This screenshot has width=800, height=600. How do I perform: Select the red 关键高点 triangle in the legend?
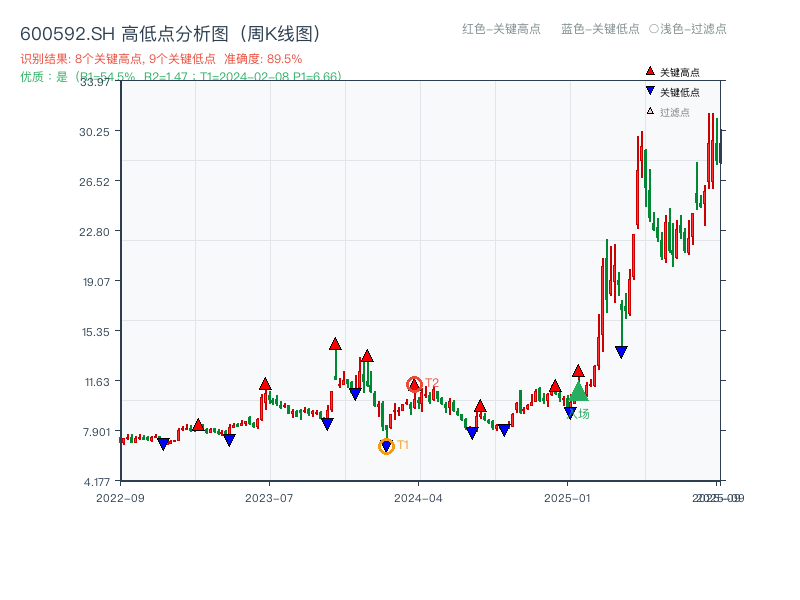point(650,71)
